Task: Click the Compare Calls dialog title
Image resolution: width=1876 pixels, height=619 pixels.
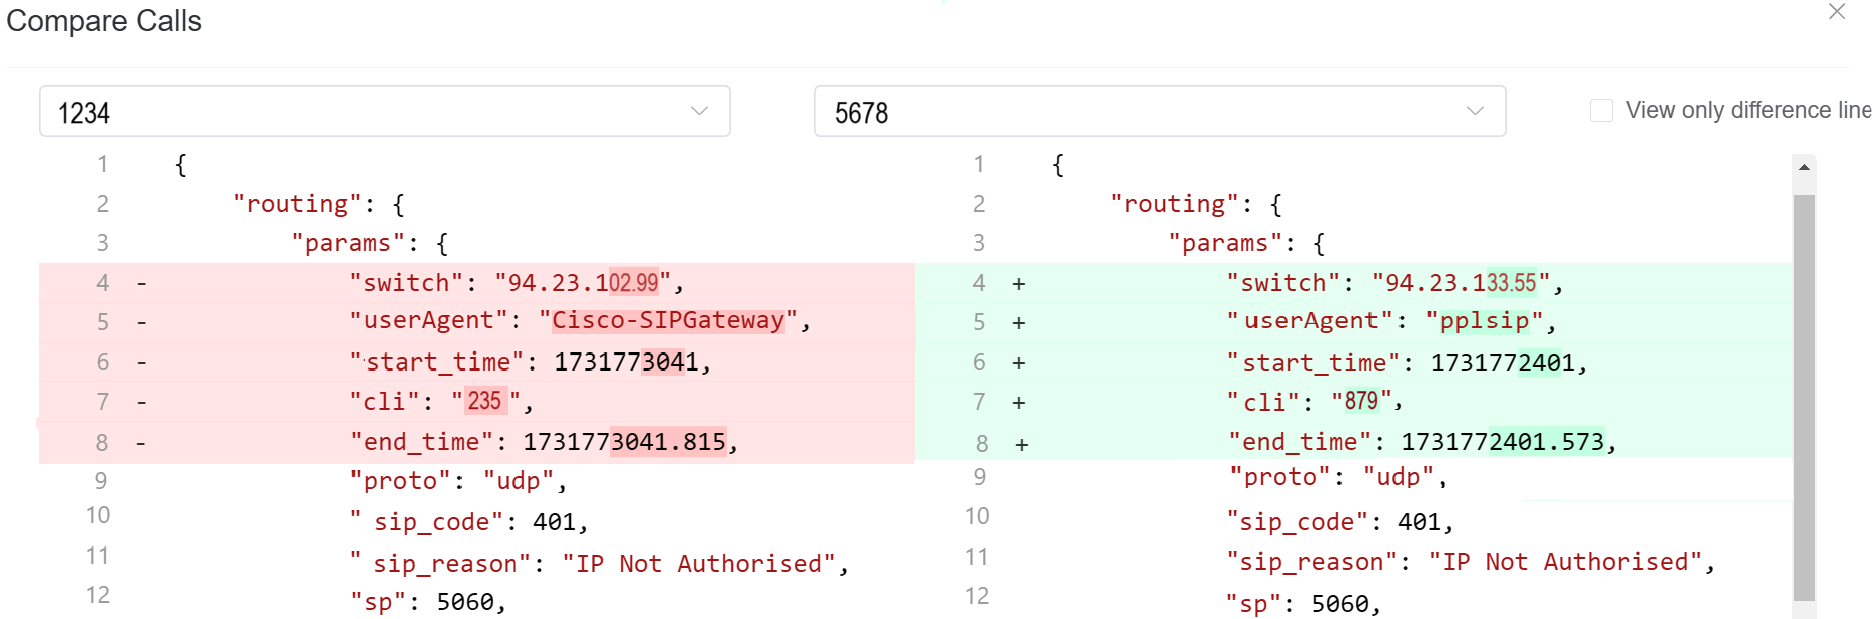Action: 104,21
